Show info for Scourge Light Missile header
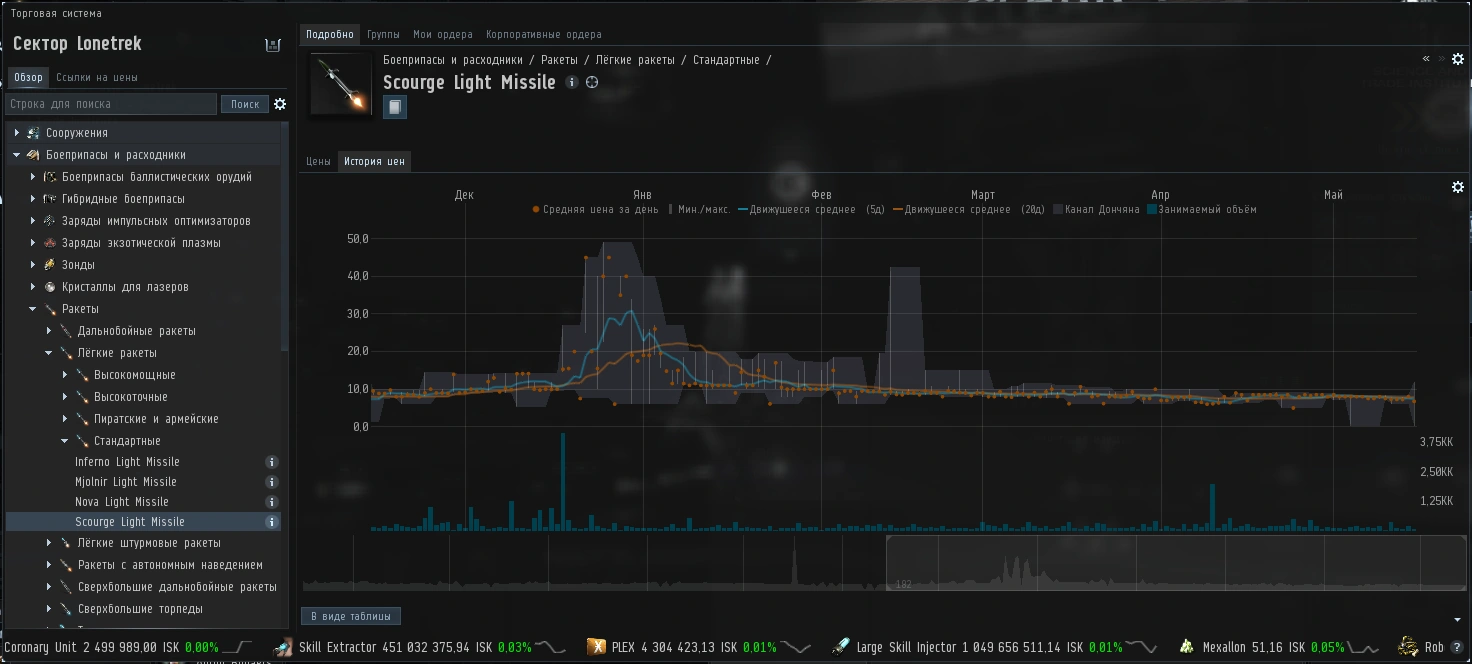 [x=572, y=82]
